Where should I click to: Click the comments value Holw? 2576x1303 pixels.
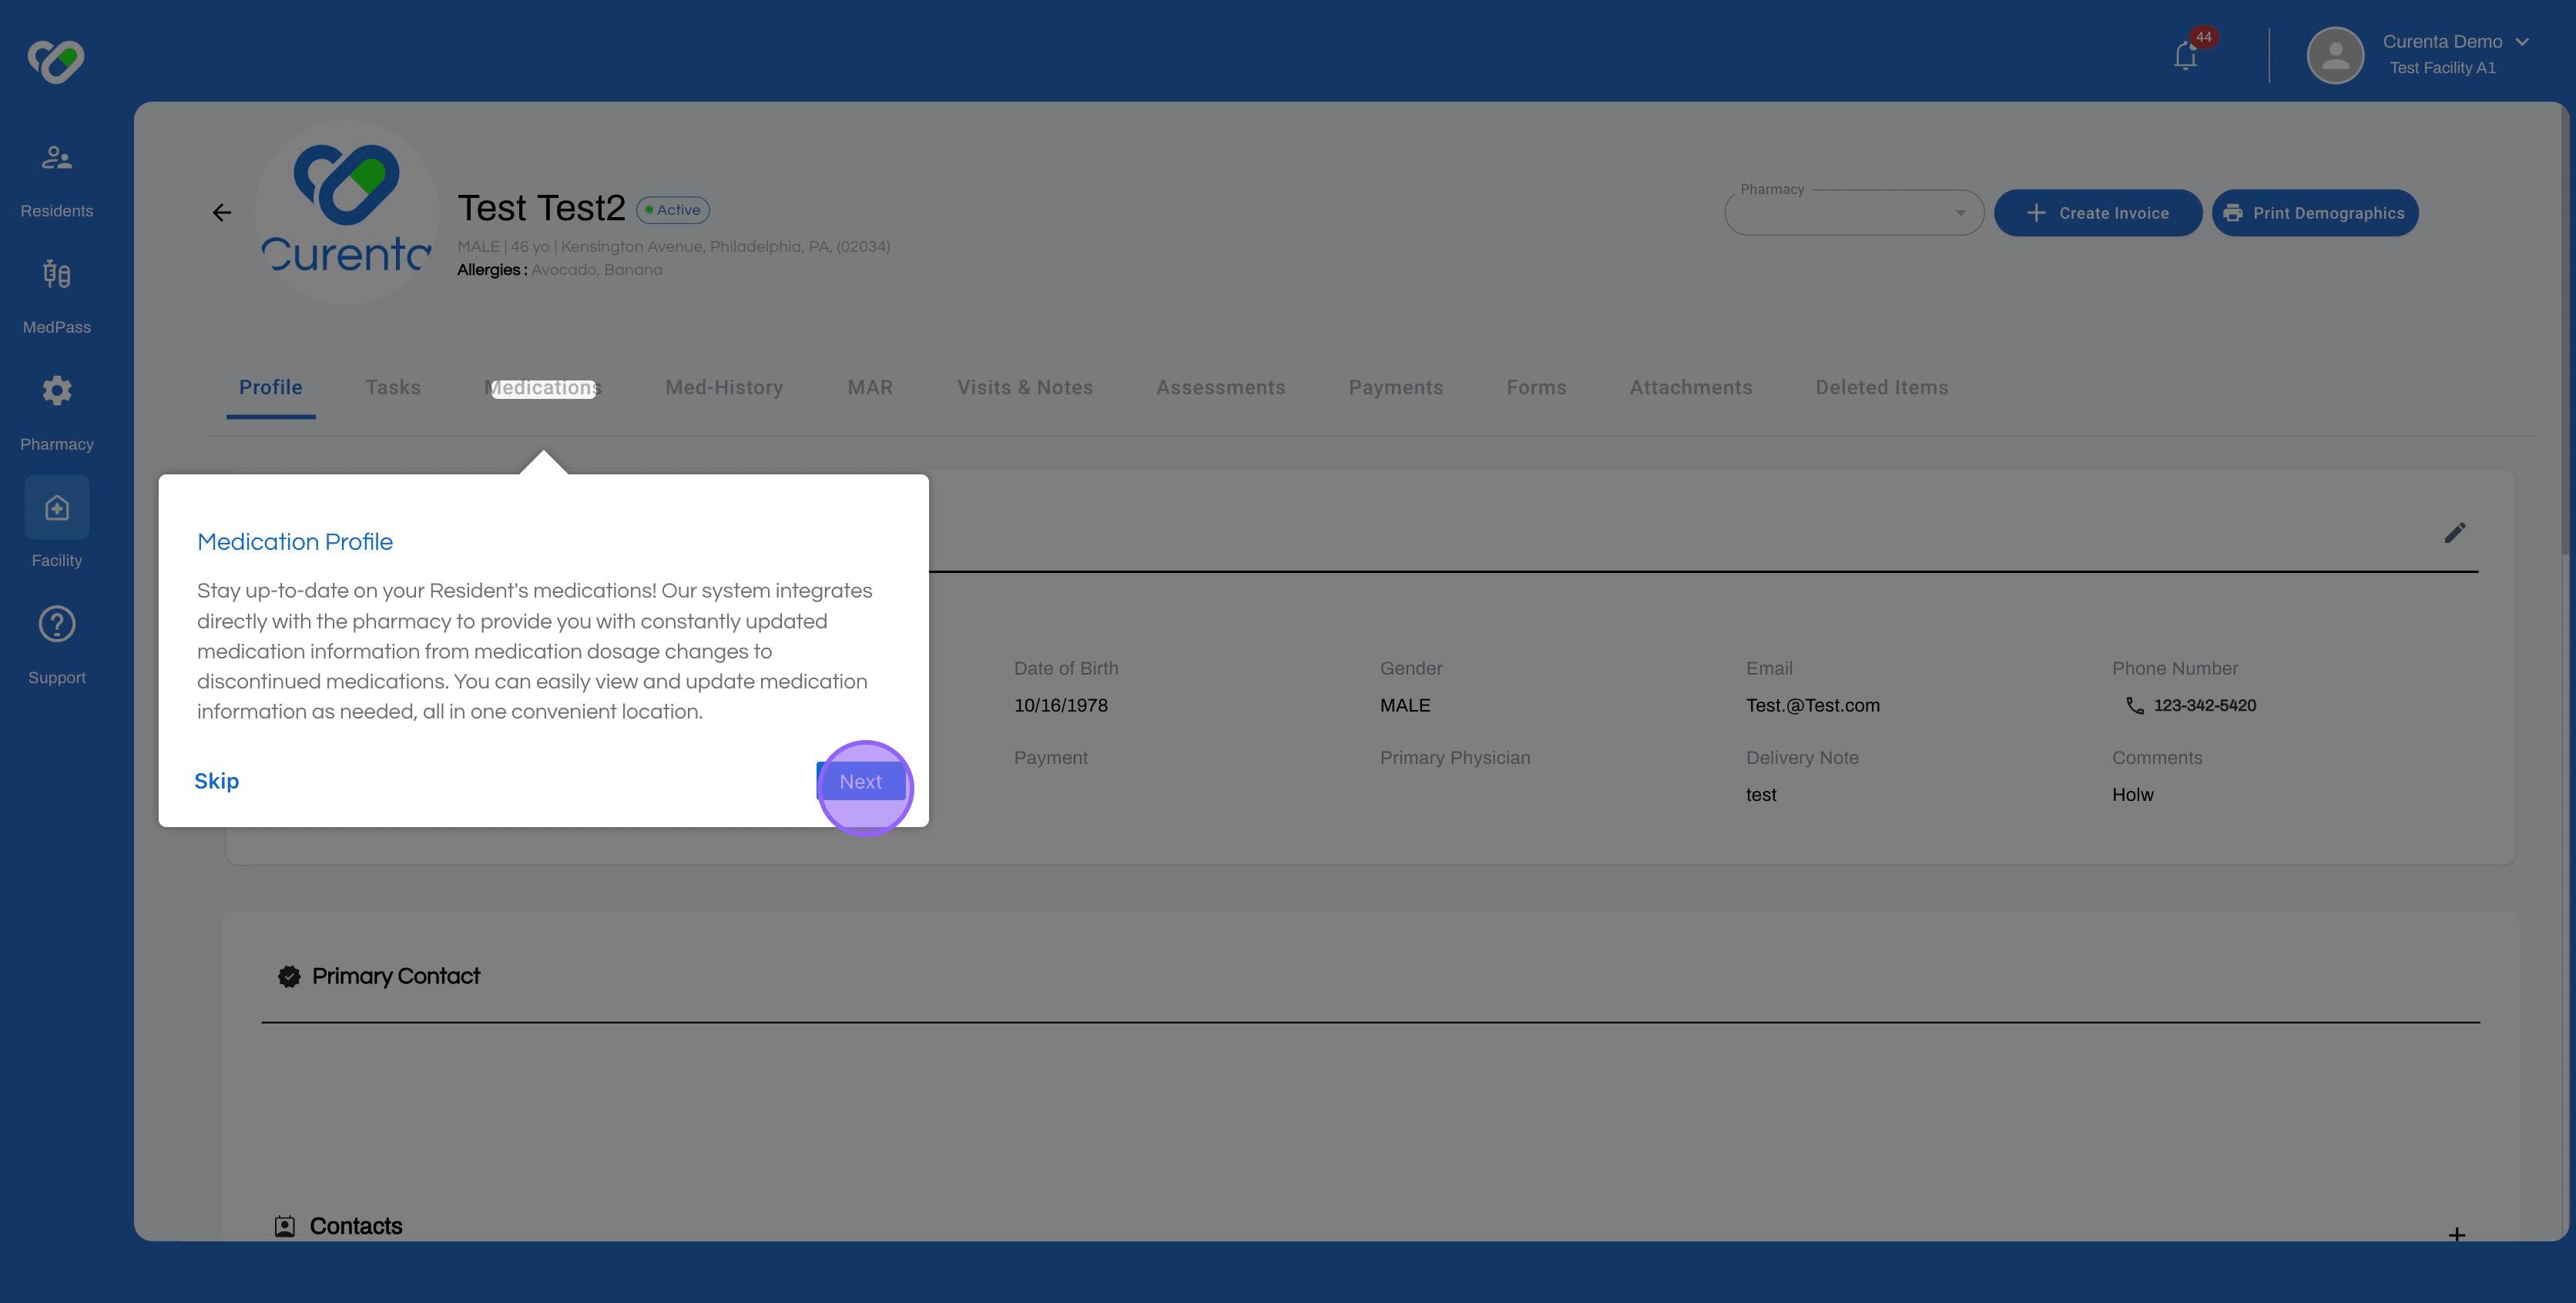pos(2132,794)
